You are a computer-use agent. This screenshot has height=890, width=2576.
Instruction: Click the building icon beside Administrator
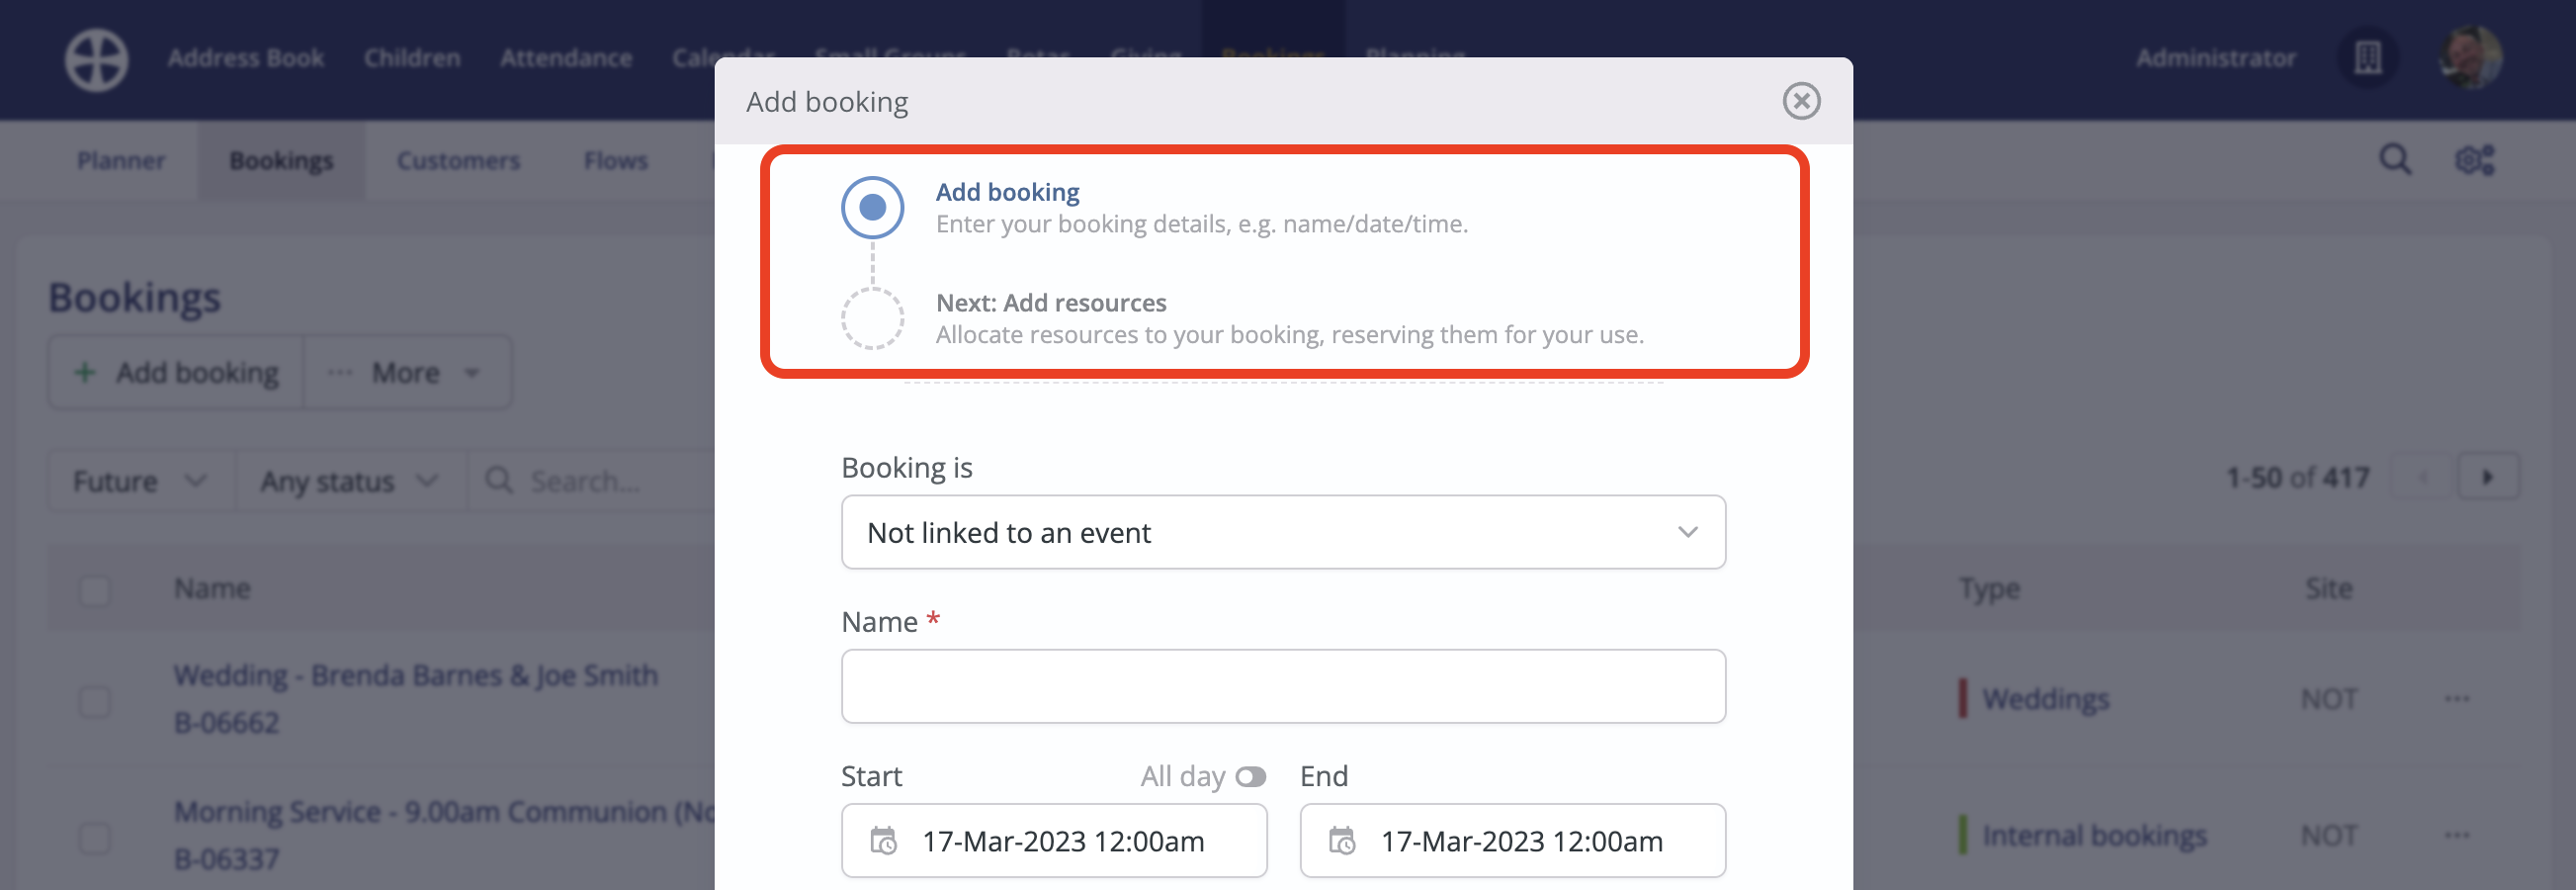click(x=2368, y=58)
